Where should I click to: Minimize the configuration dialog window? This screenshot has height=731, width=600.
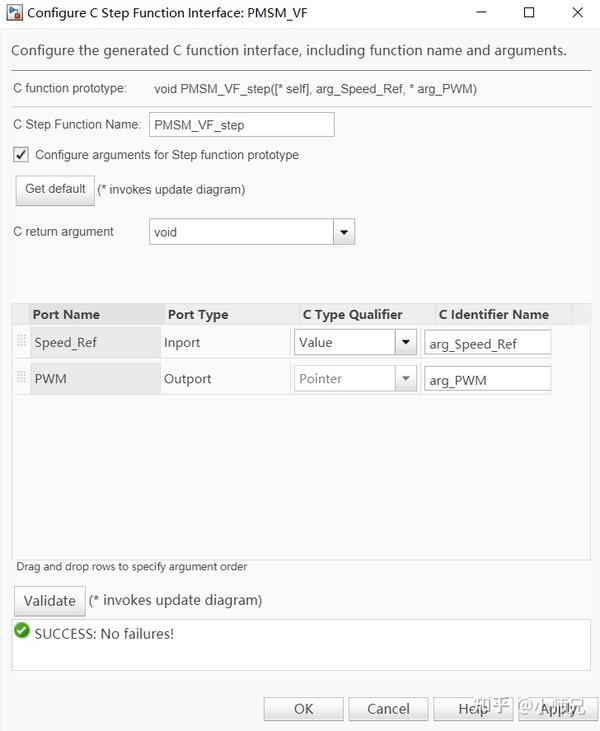482,13
